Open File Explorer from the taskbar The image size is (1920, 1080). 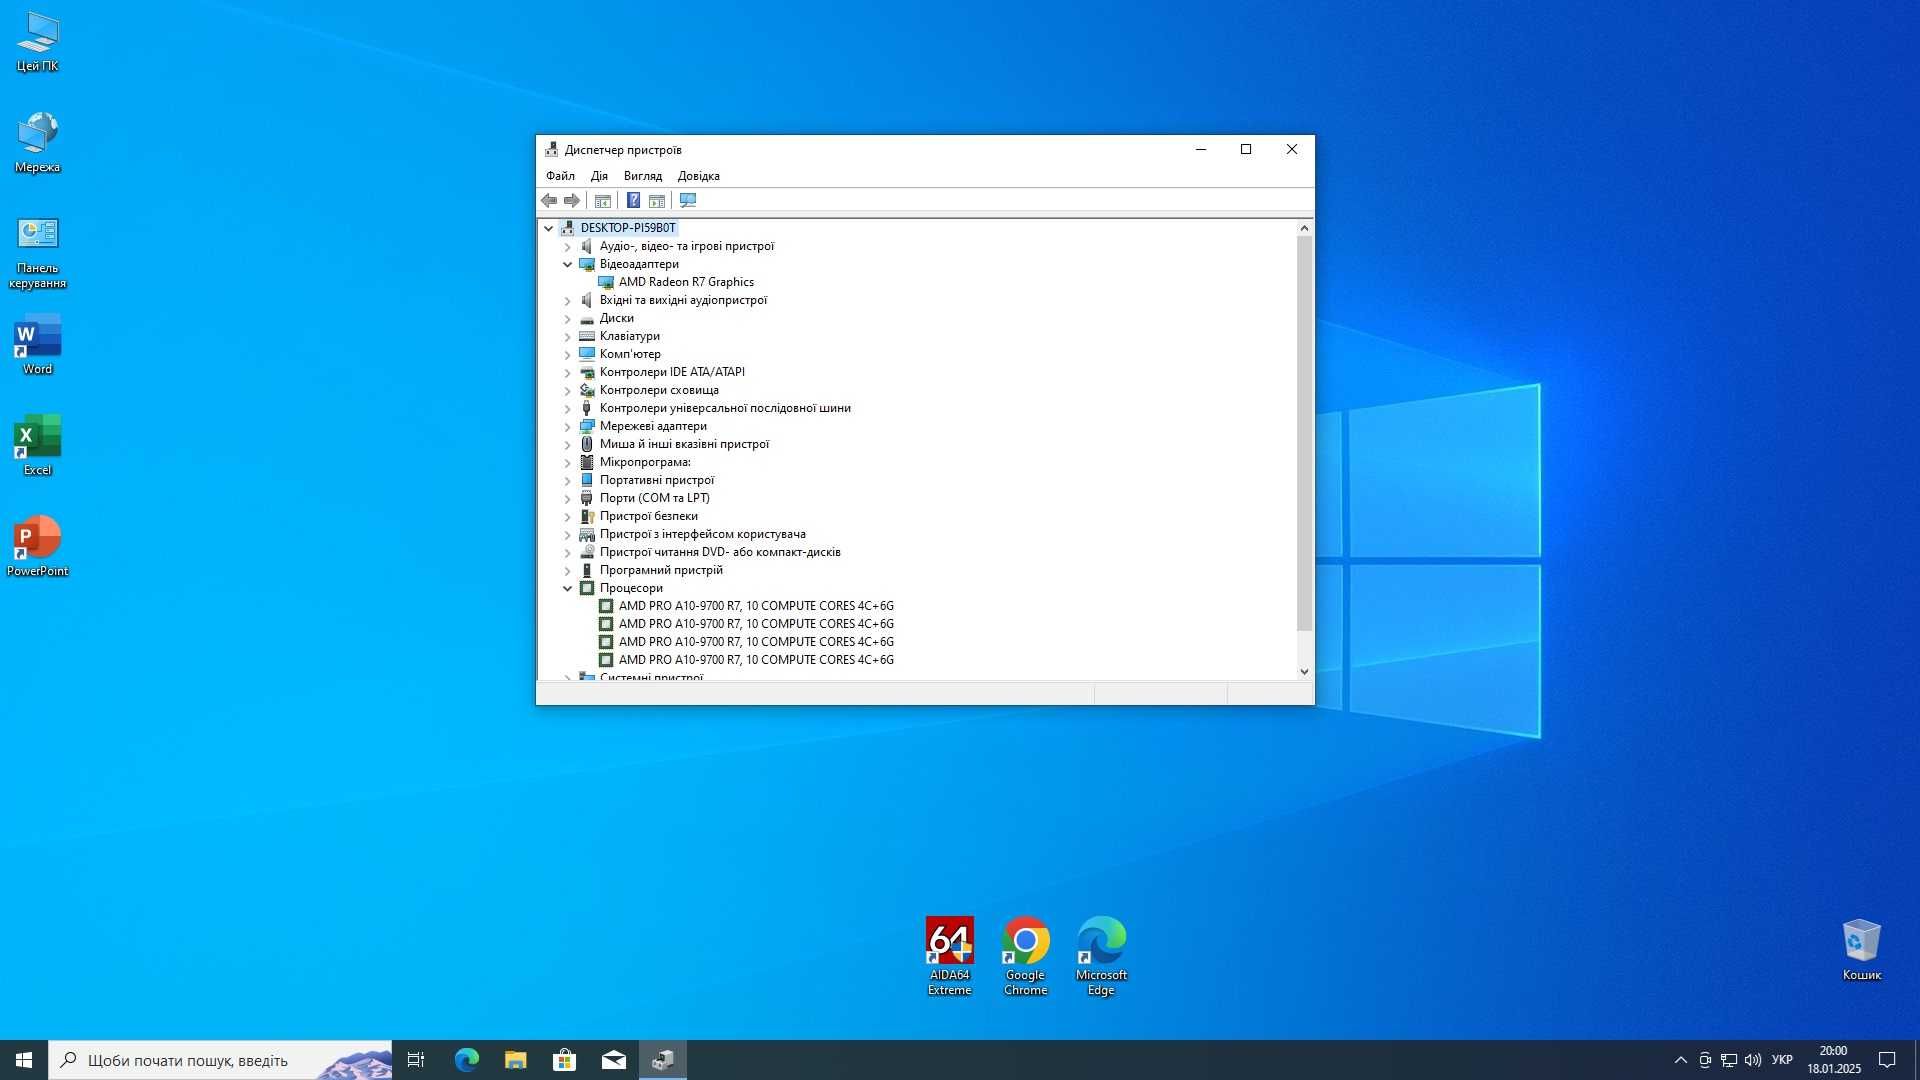515,1060
